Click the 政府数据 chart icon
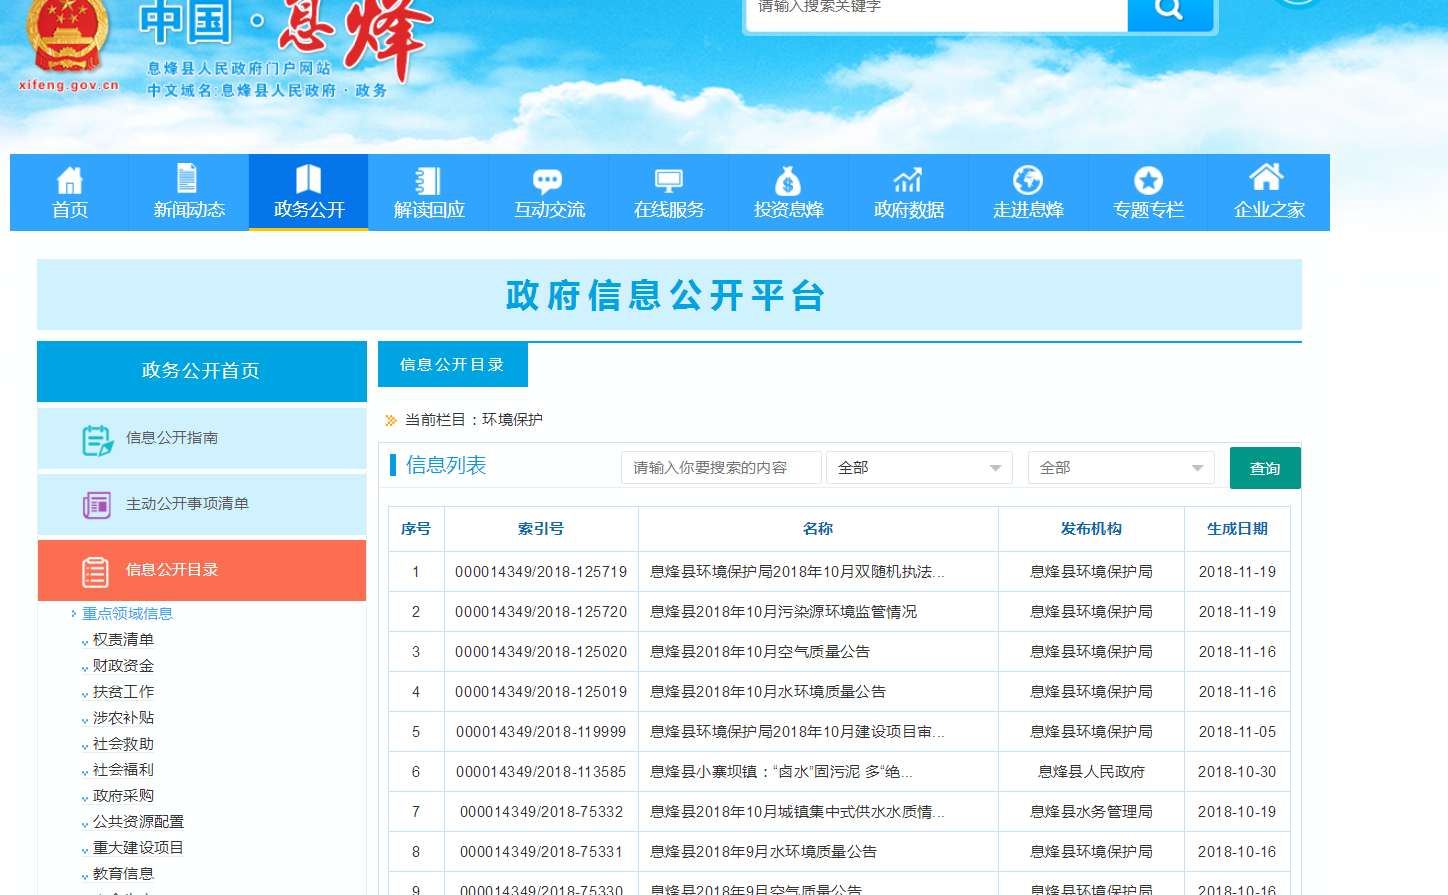The width and height of the screenshot is (1448, 895). click(908, 180)
